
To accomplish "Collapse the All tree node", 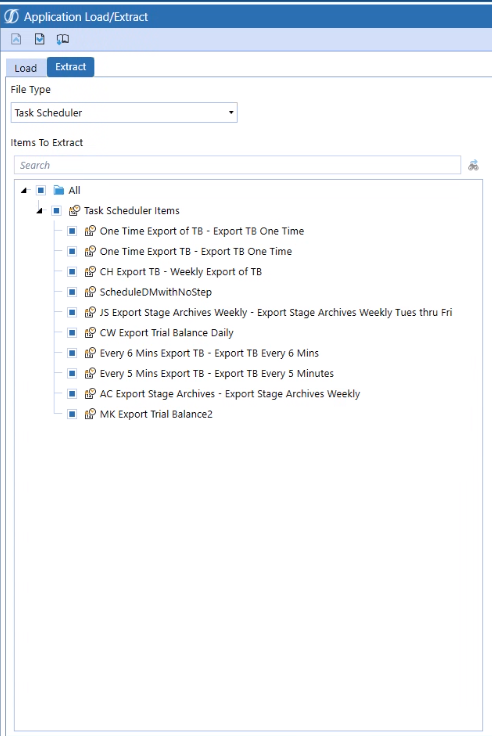I will [x=23, y=190].
